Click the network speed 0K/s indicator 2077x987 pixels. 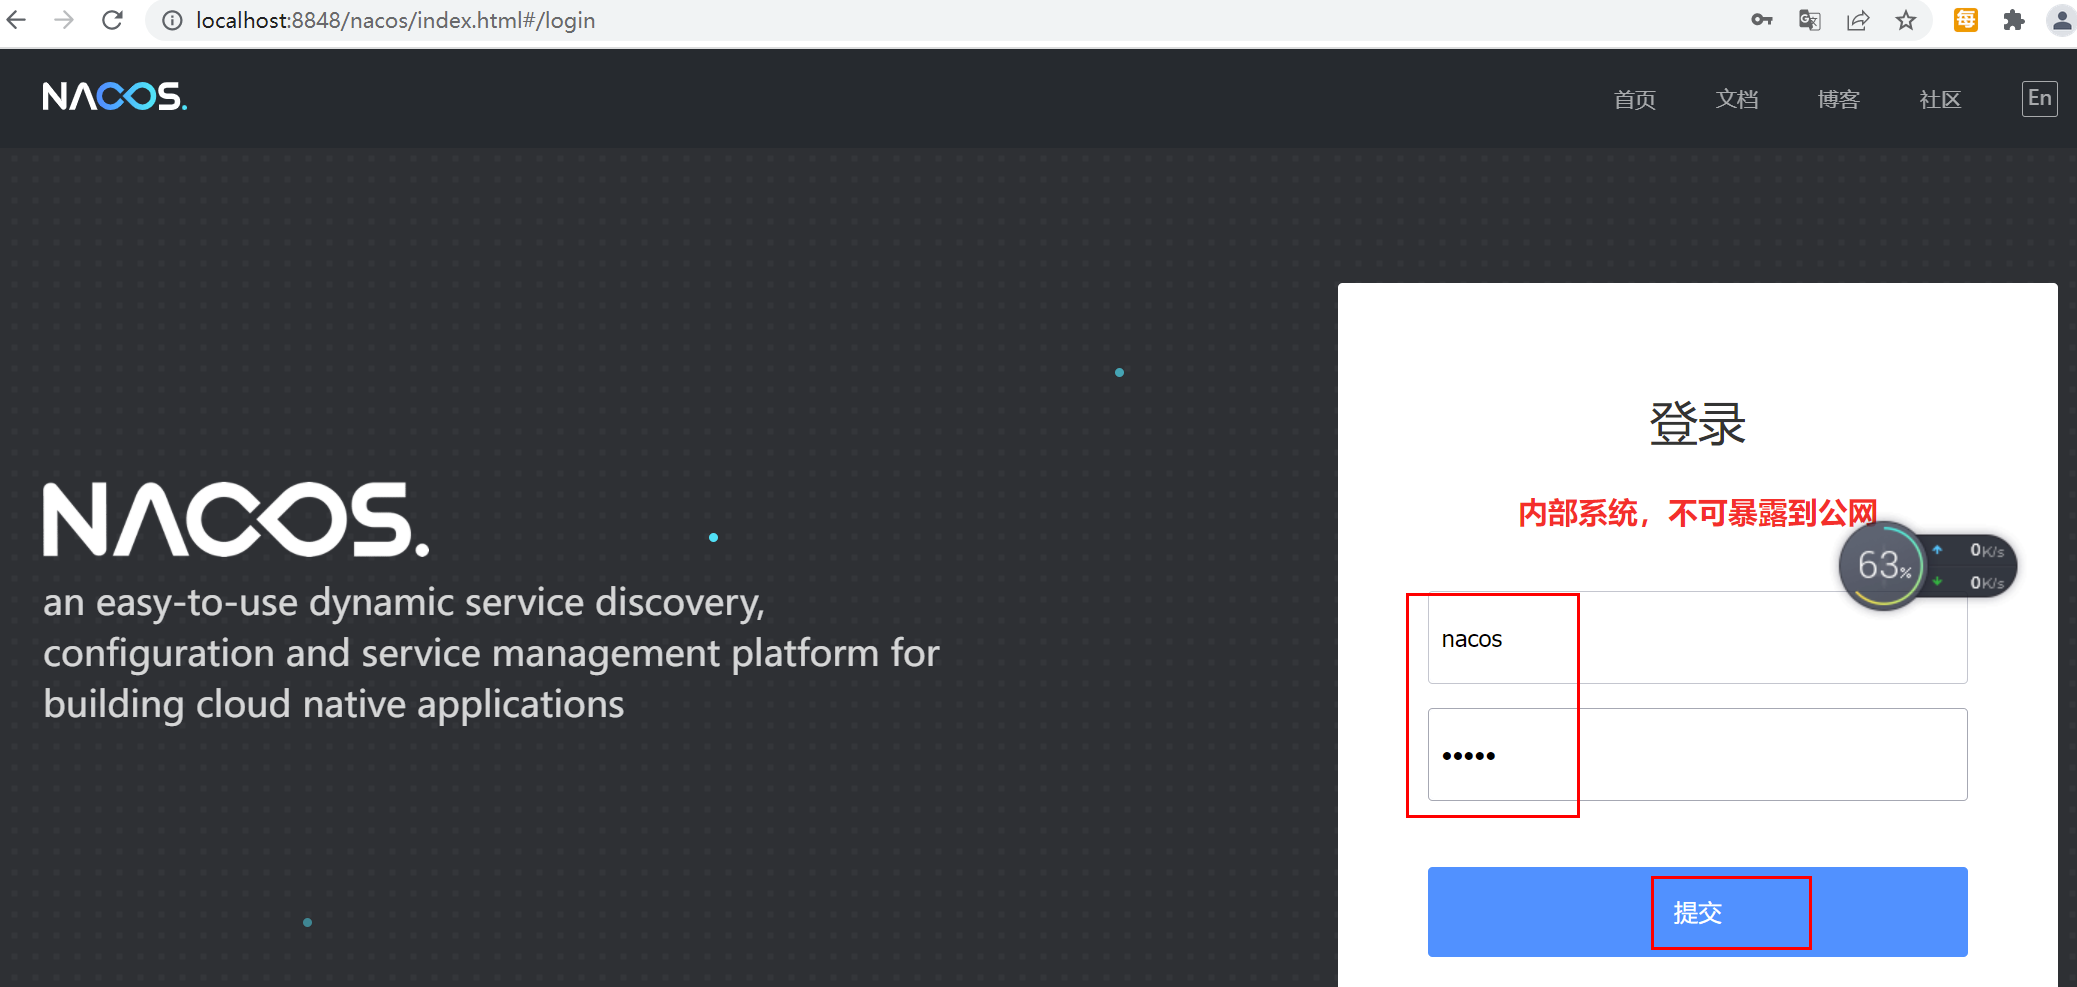point(1971,566)
